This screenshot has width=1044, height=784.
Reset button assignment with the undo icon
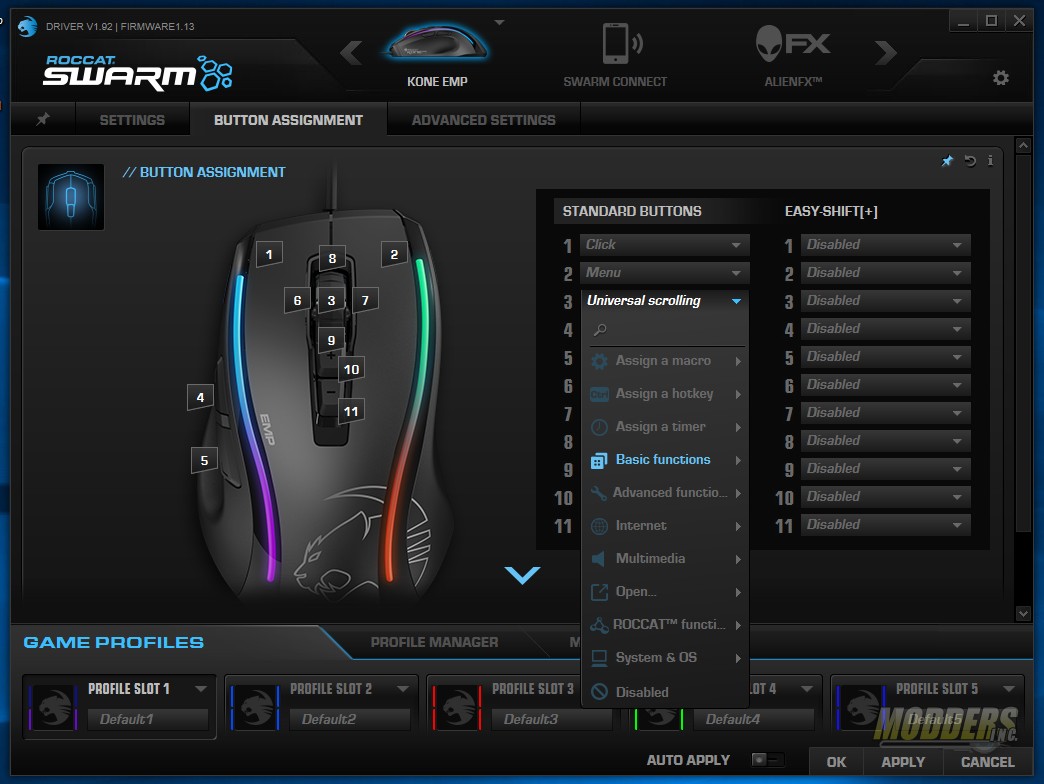pyautogui.click(x=970, y=160)
